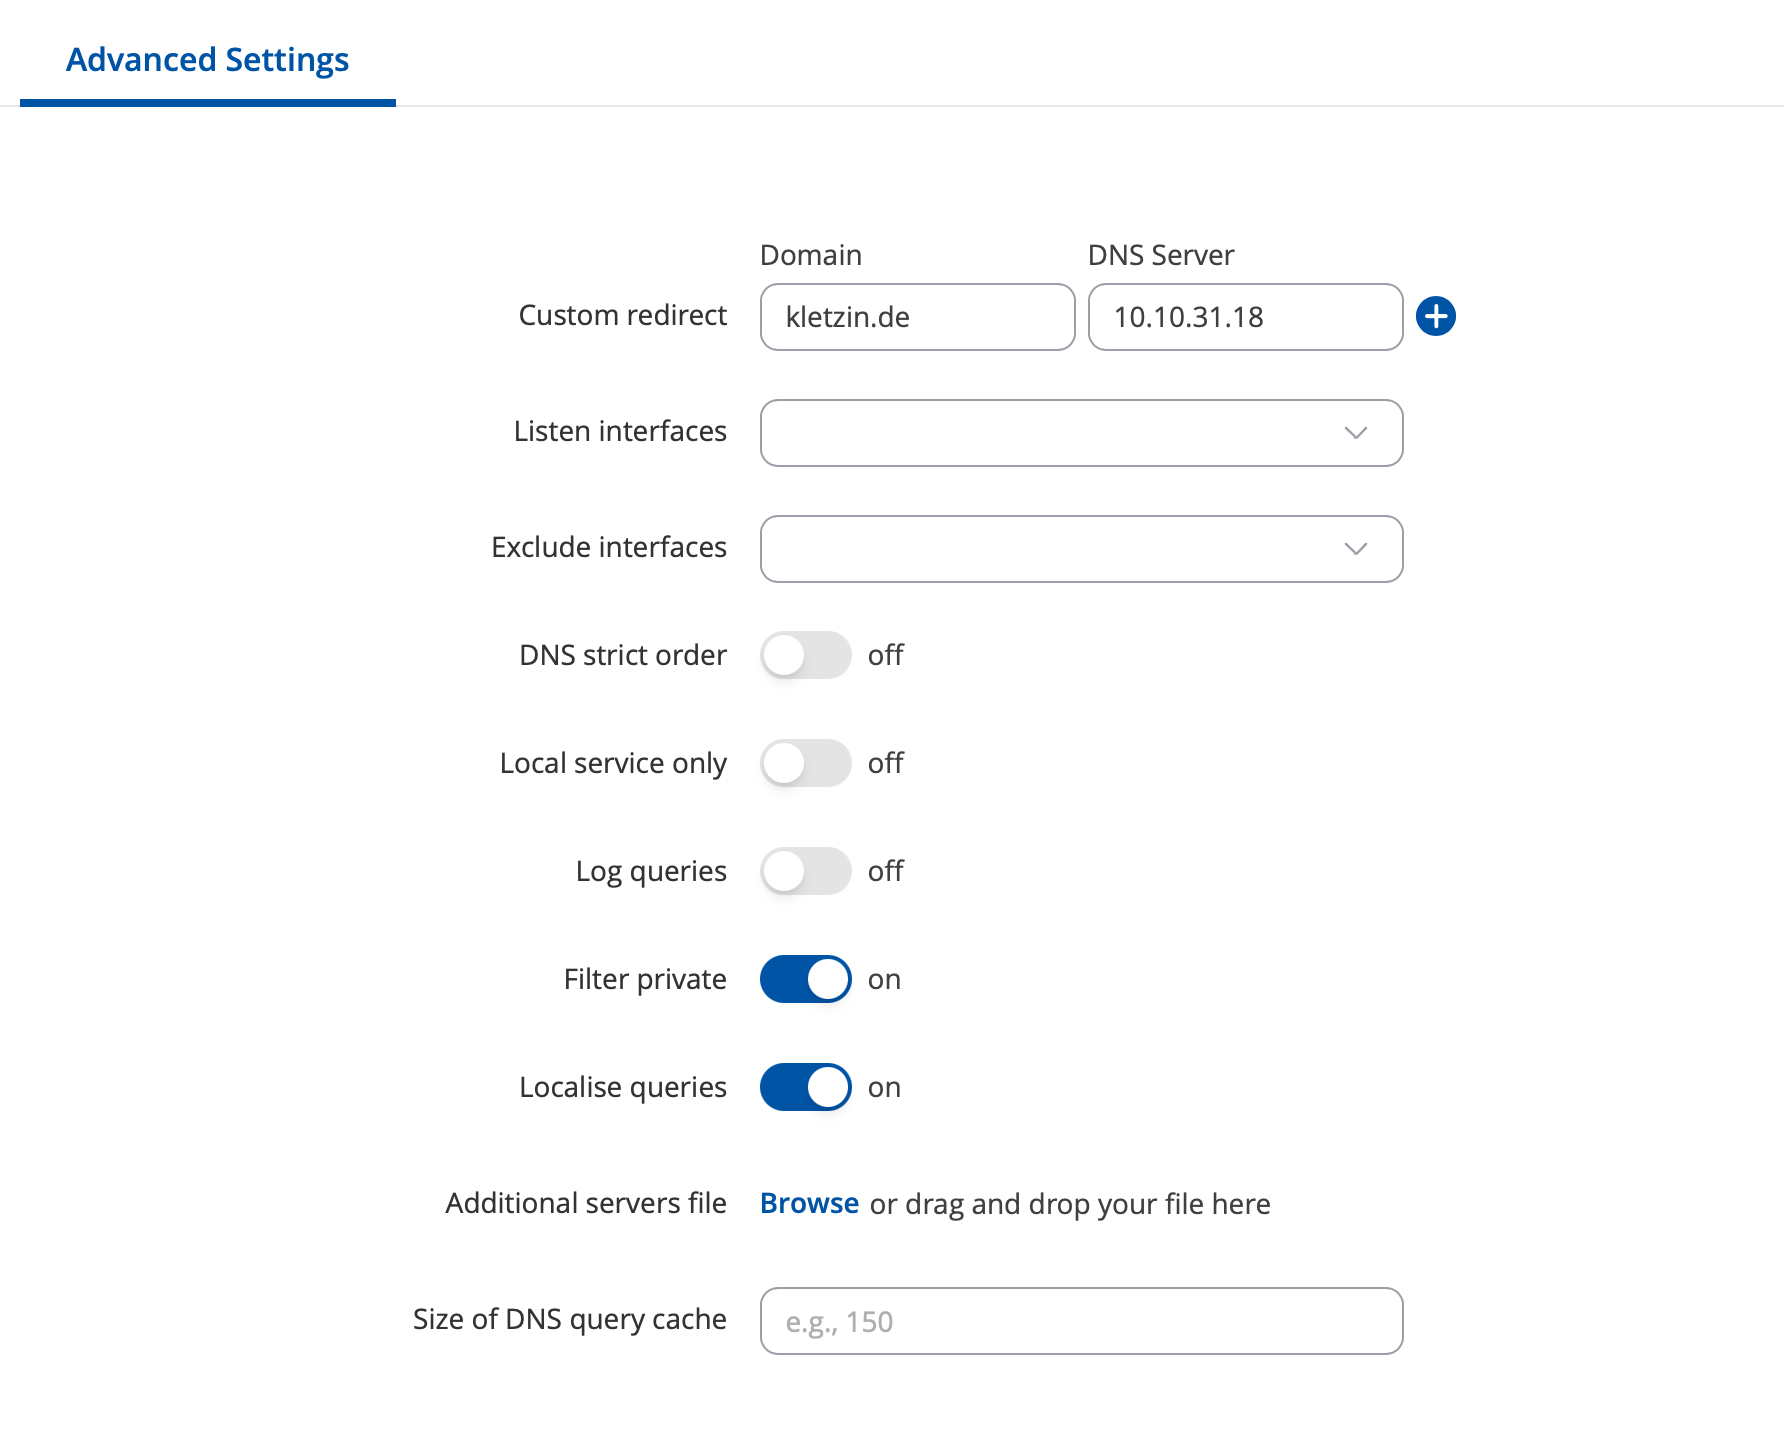Disable the Filter private toggle

pyautogui.click(x=805, y=979)
